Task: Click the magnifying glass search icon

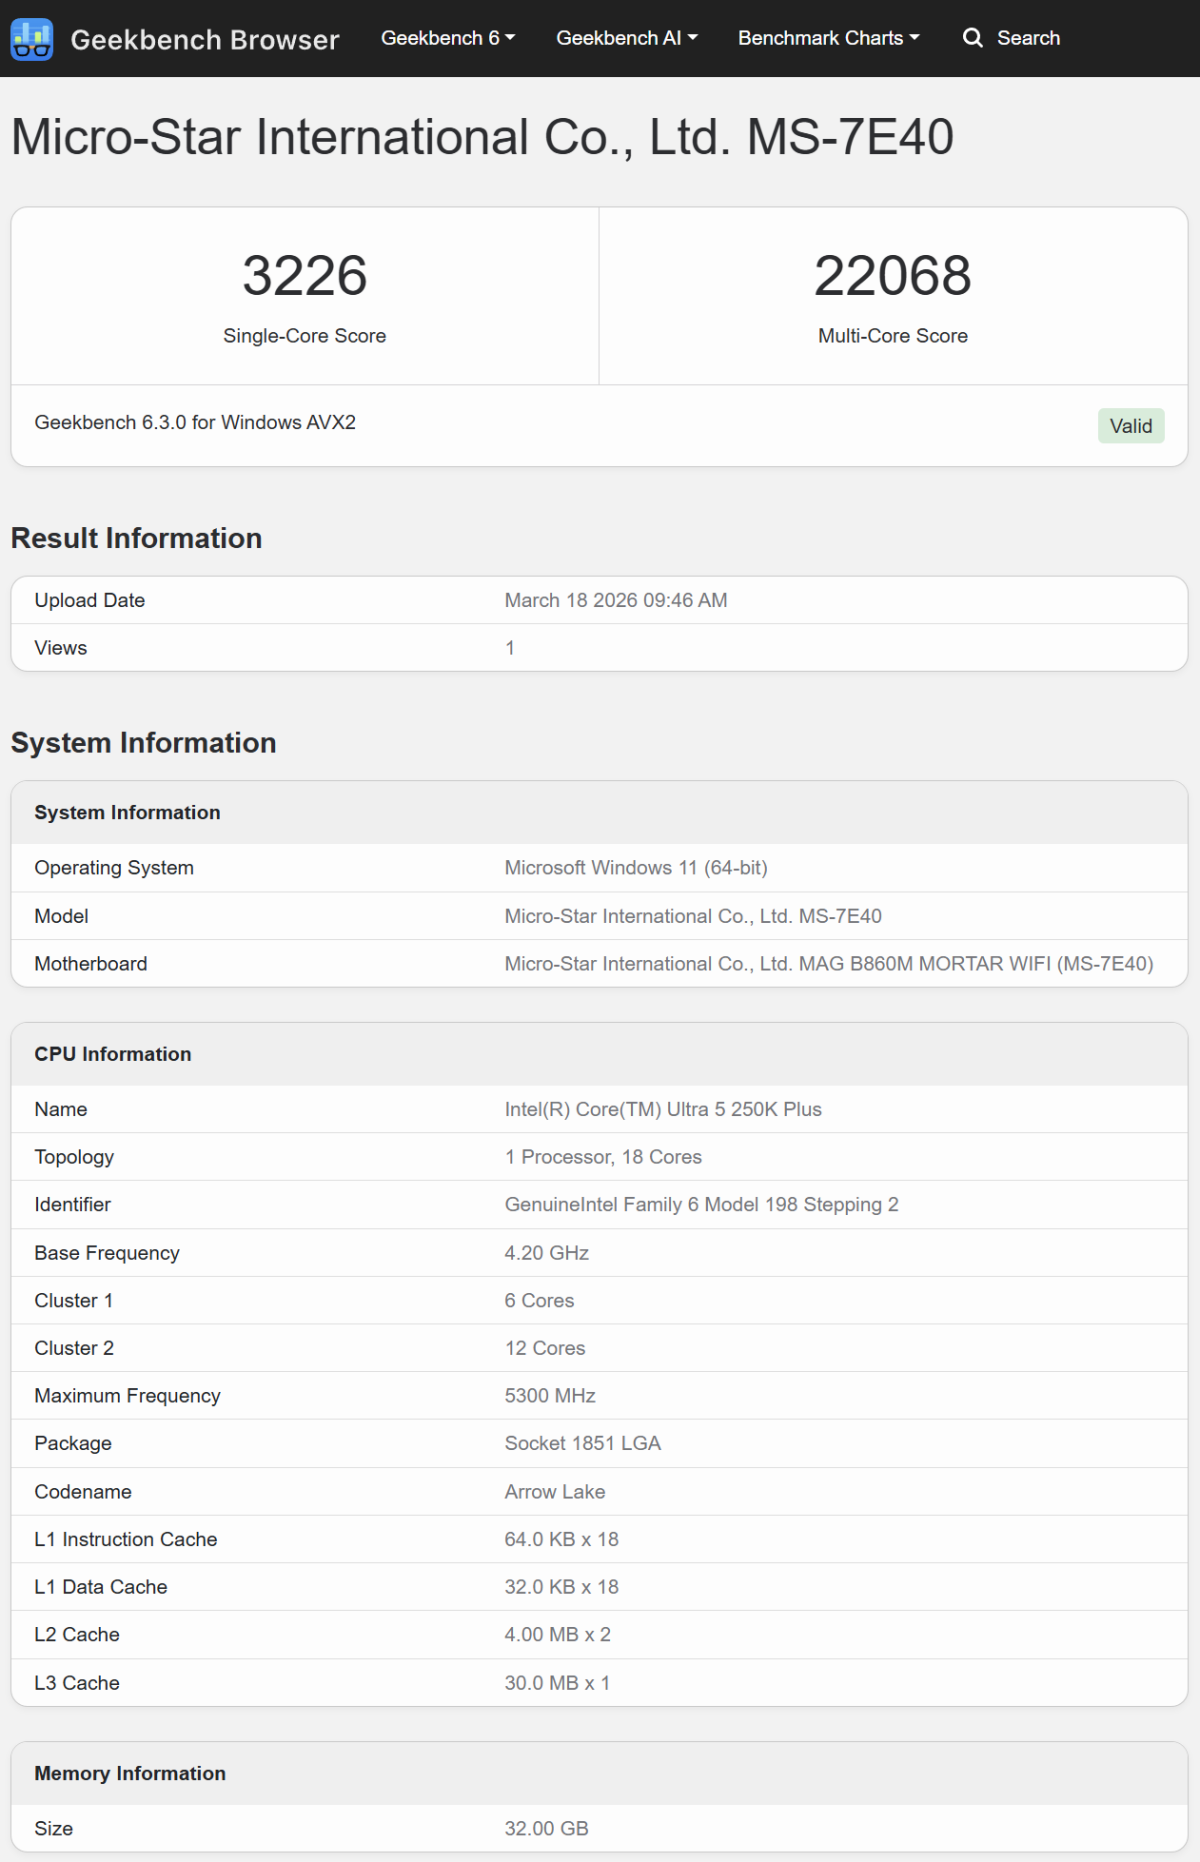Action: point(972,38)
